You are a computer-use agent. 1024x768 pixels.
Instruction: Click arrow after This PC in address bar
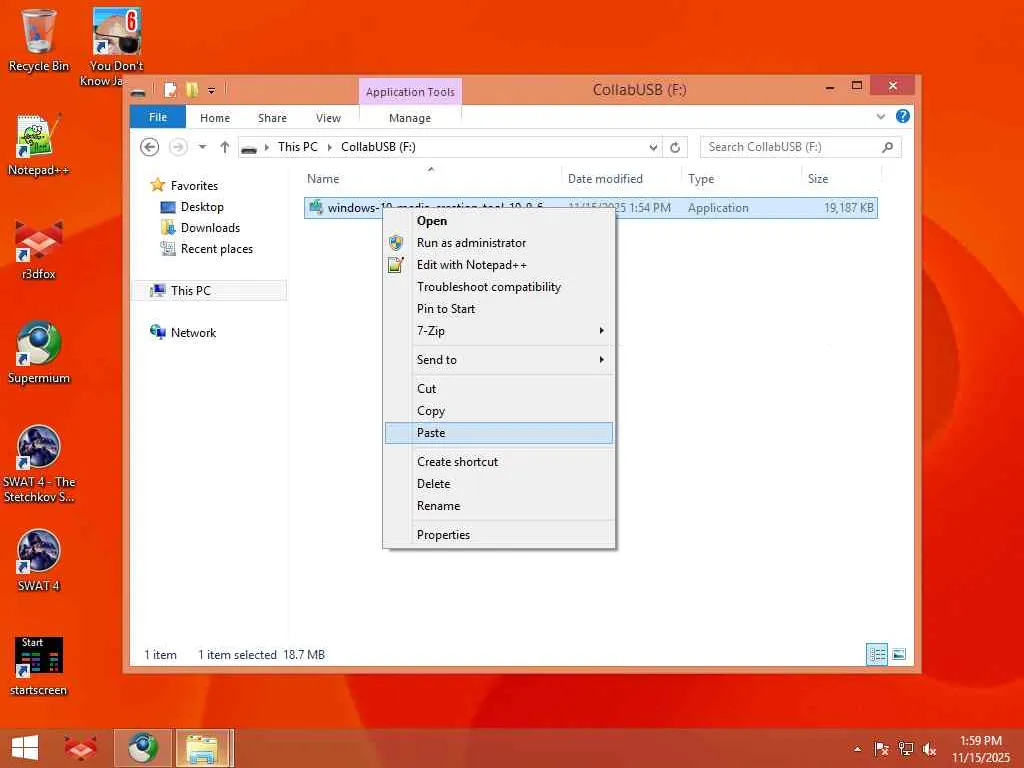[329, 147]
